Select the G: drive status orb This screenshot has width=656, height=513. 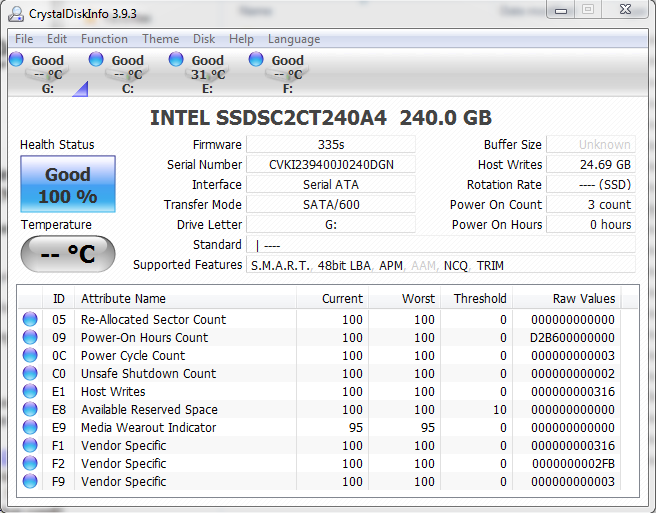click(x=16, y=60)
